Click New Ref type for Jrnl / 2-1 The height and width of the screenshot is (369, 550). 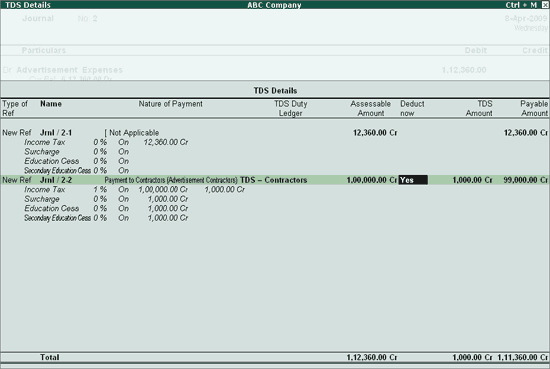[x=16, y=133]
